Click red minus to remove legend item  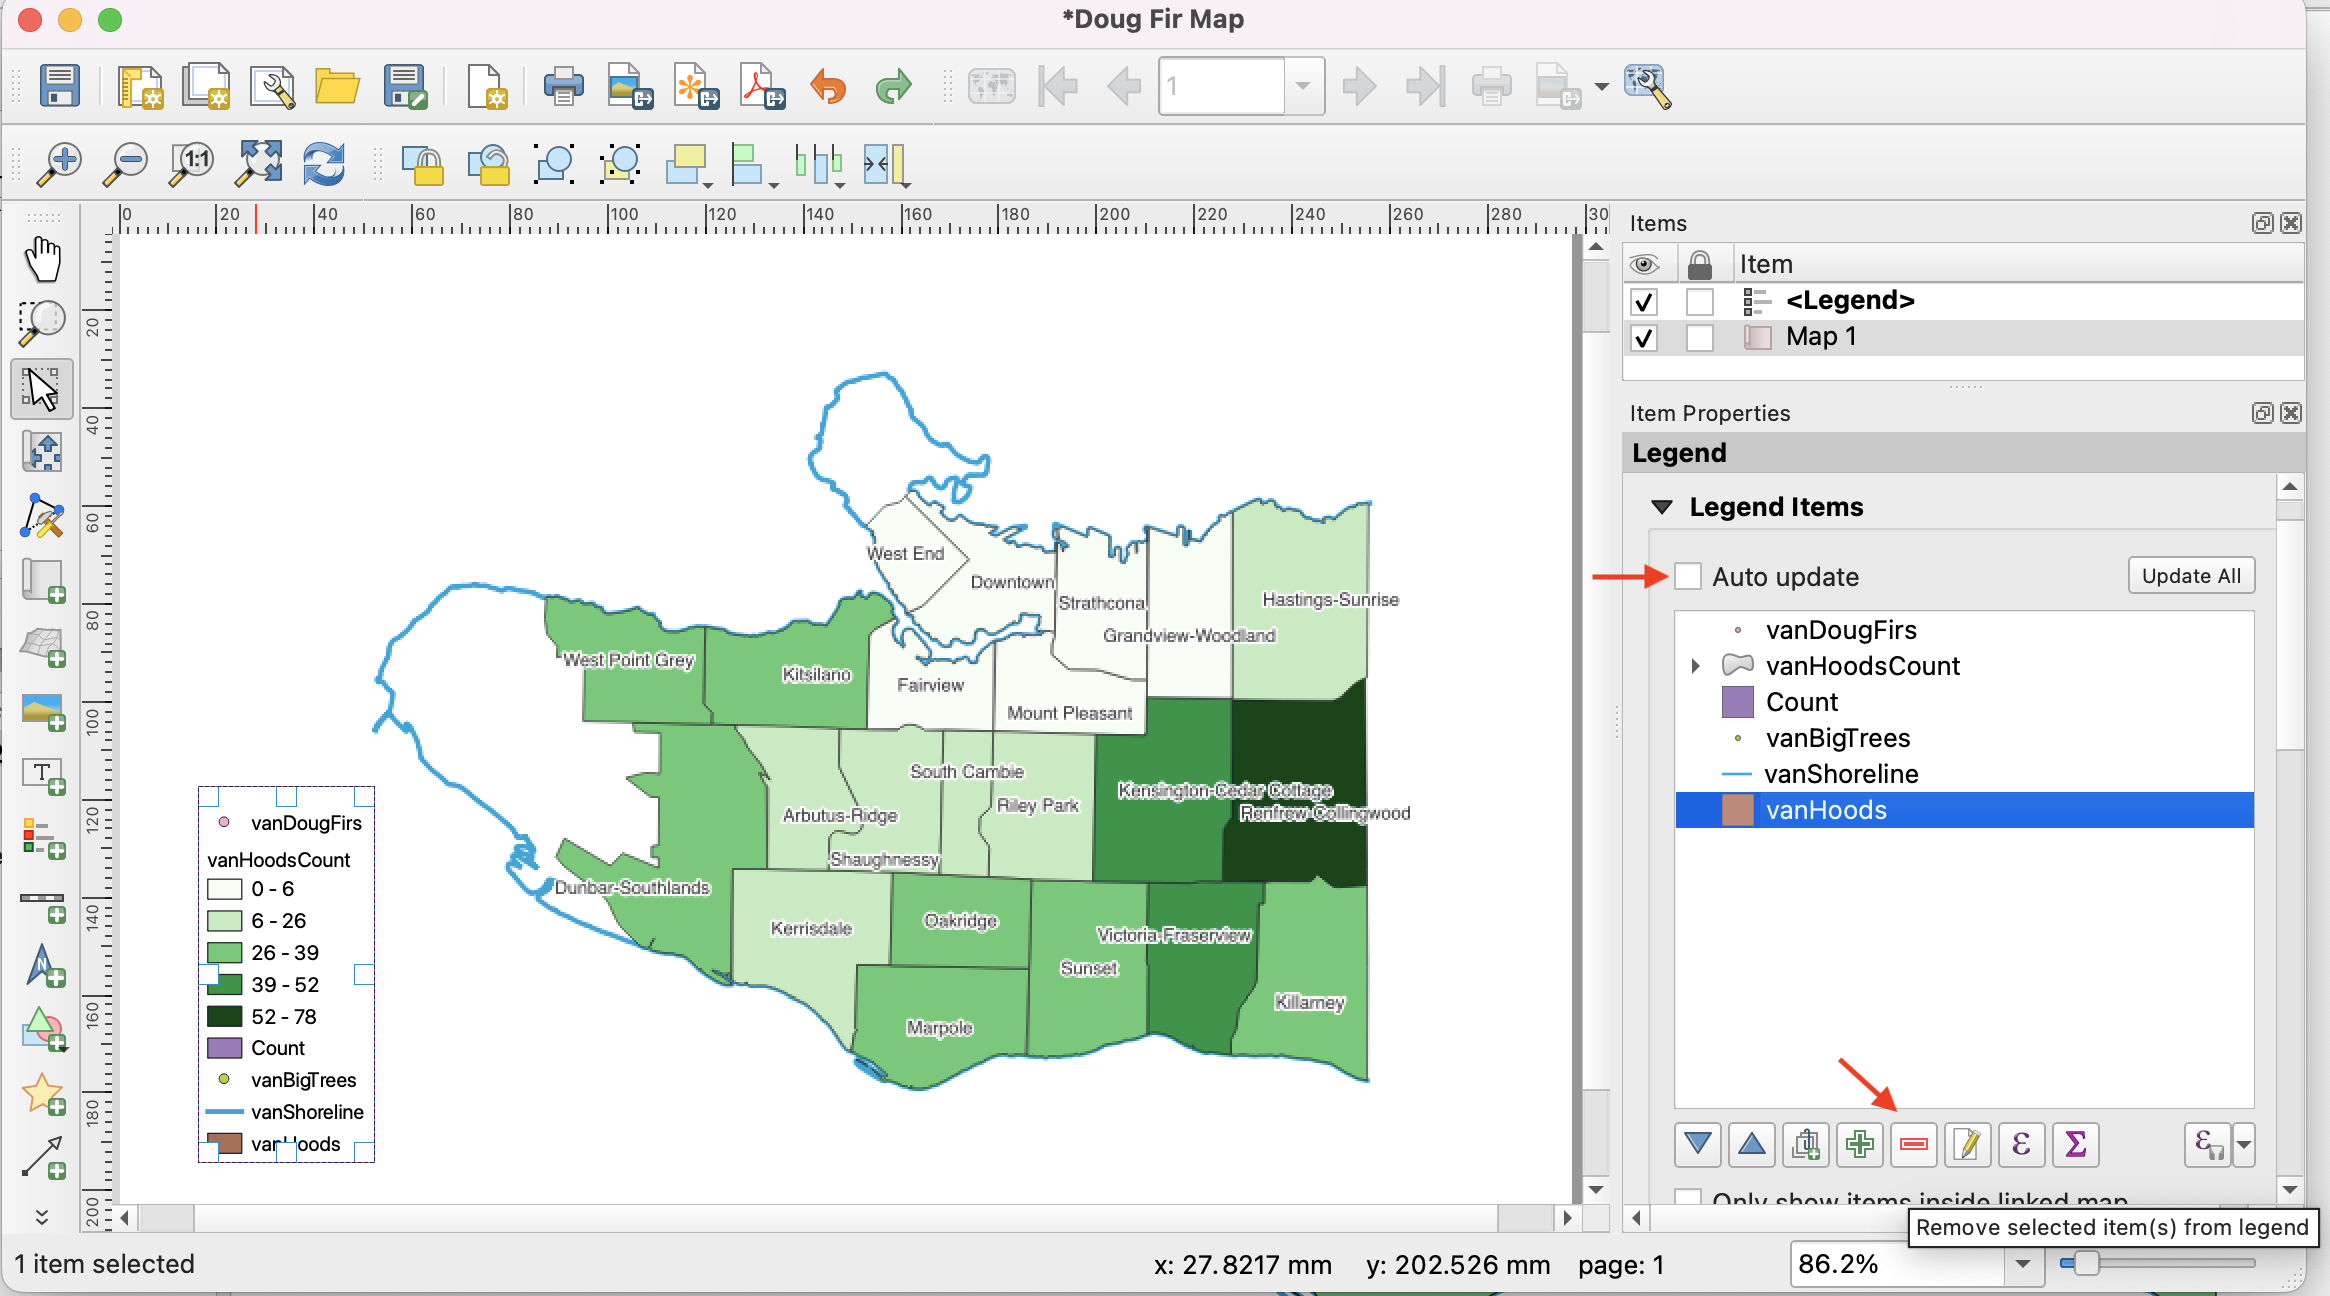click(x=1913, y=1144)
